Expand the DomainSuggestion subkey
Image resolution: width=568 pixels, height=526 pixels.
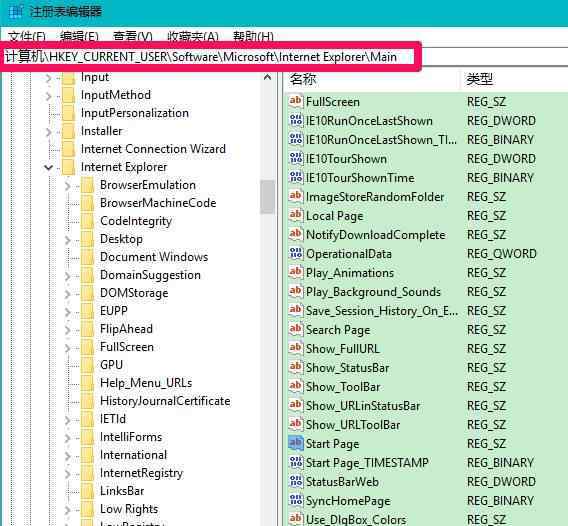coord(67,276)
